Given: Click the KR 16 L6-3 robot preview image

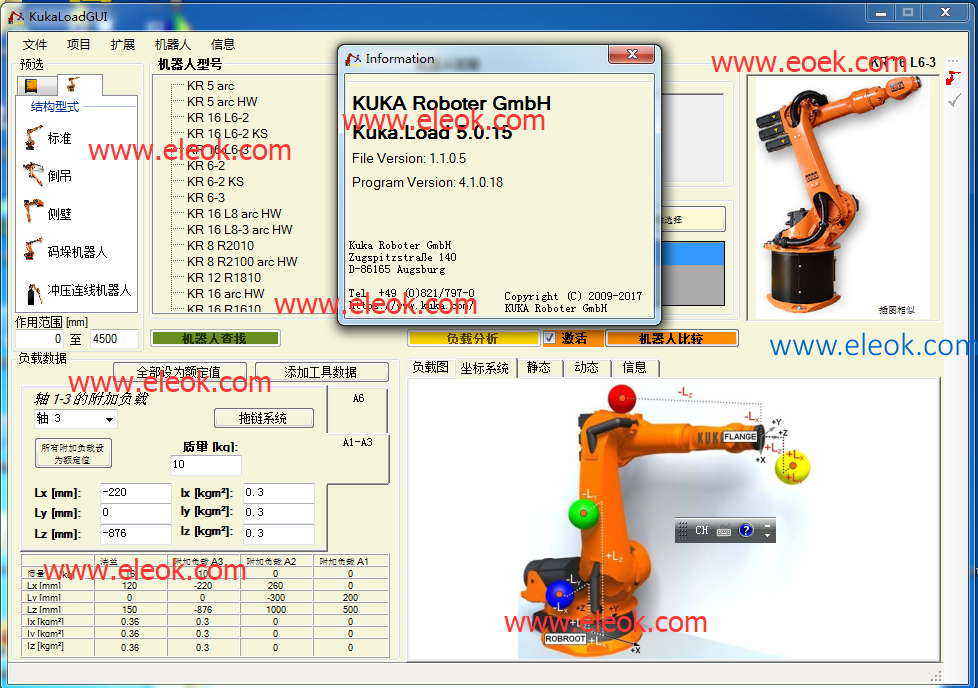Looking at the screenshot, I should [x=842, y=196].
